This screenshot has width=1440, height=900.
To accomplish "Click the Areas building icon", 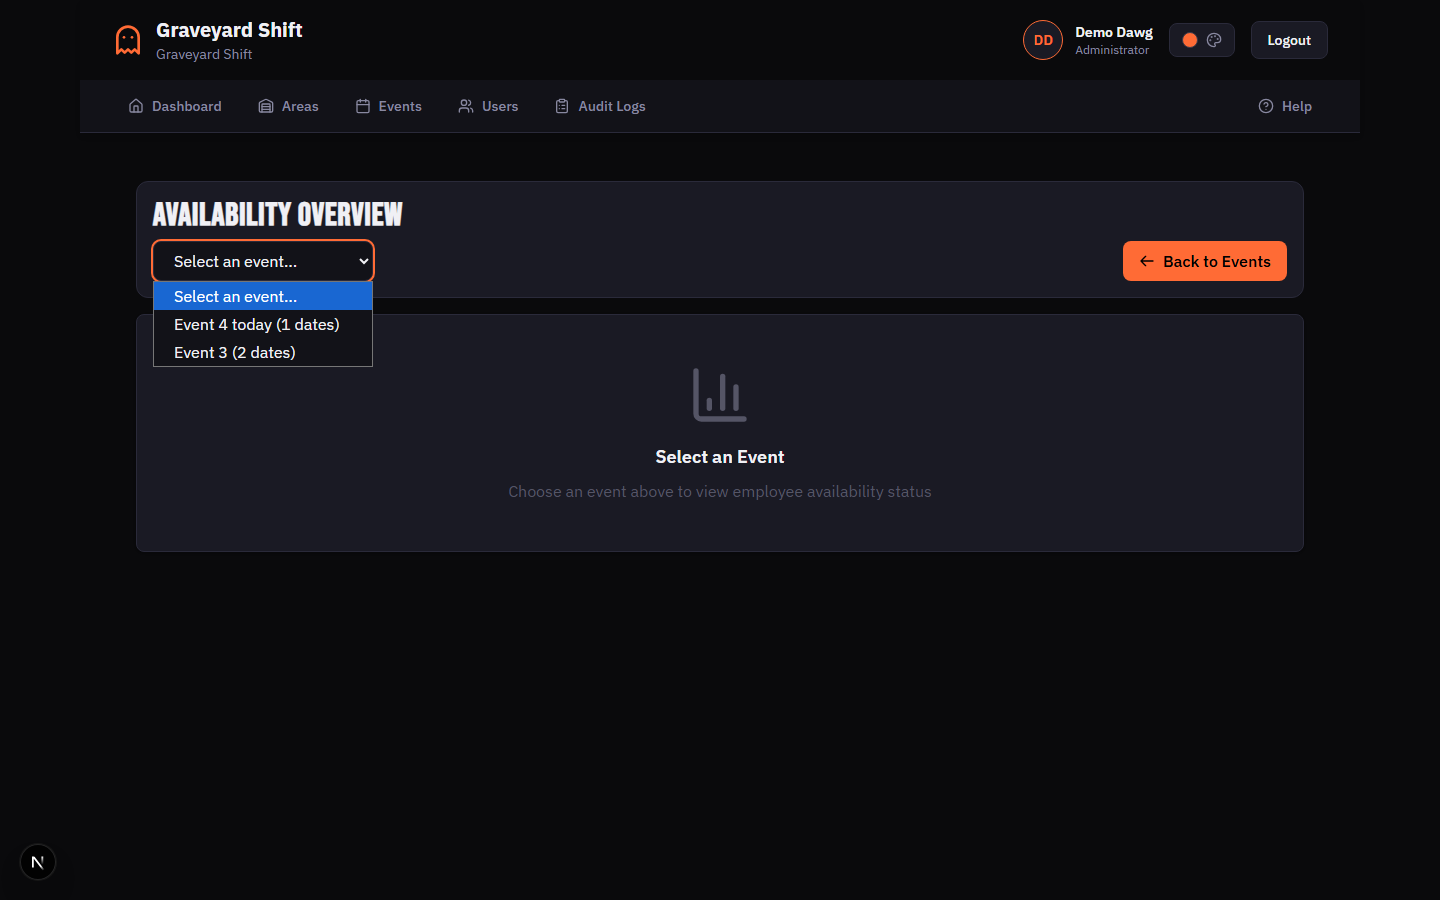I will tap(266, 106).
